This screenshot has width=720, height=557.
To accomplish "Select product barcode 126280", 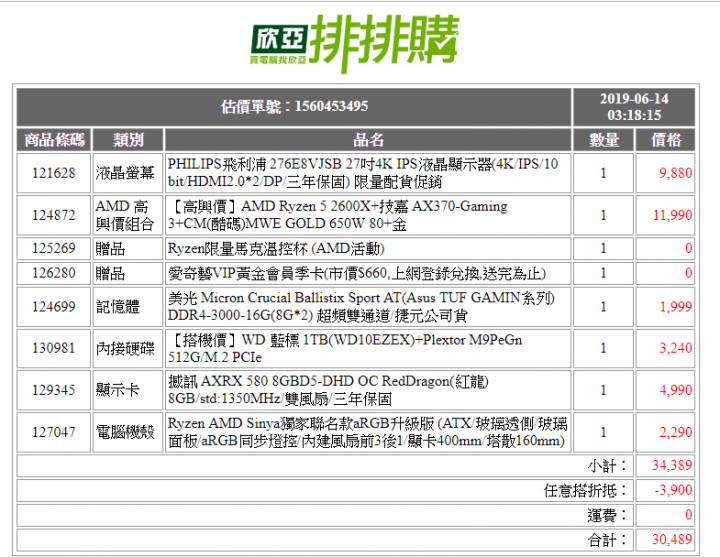I will (54, 273).
